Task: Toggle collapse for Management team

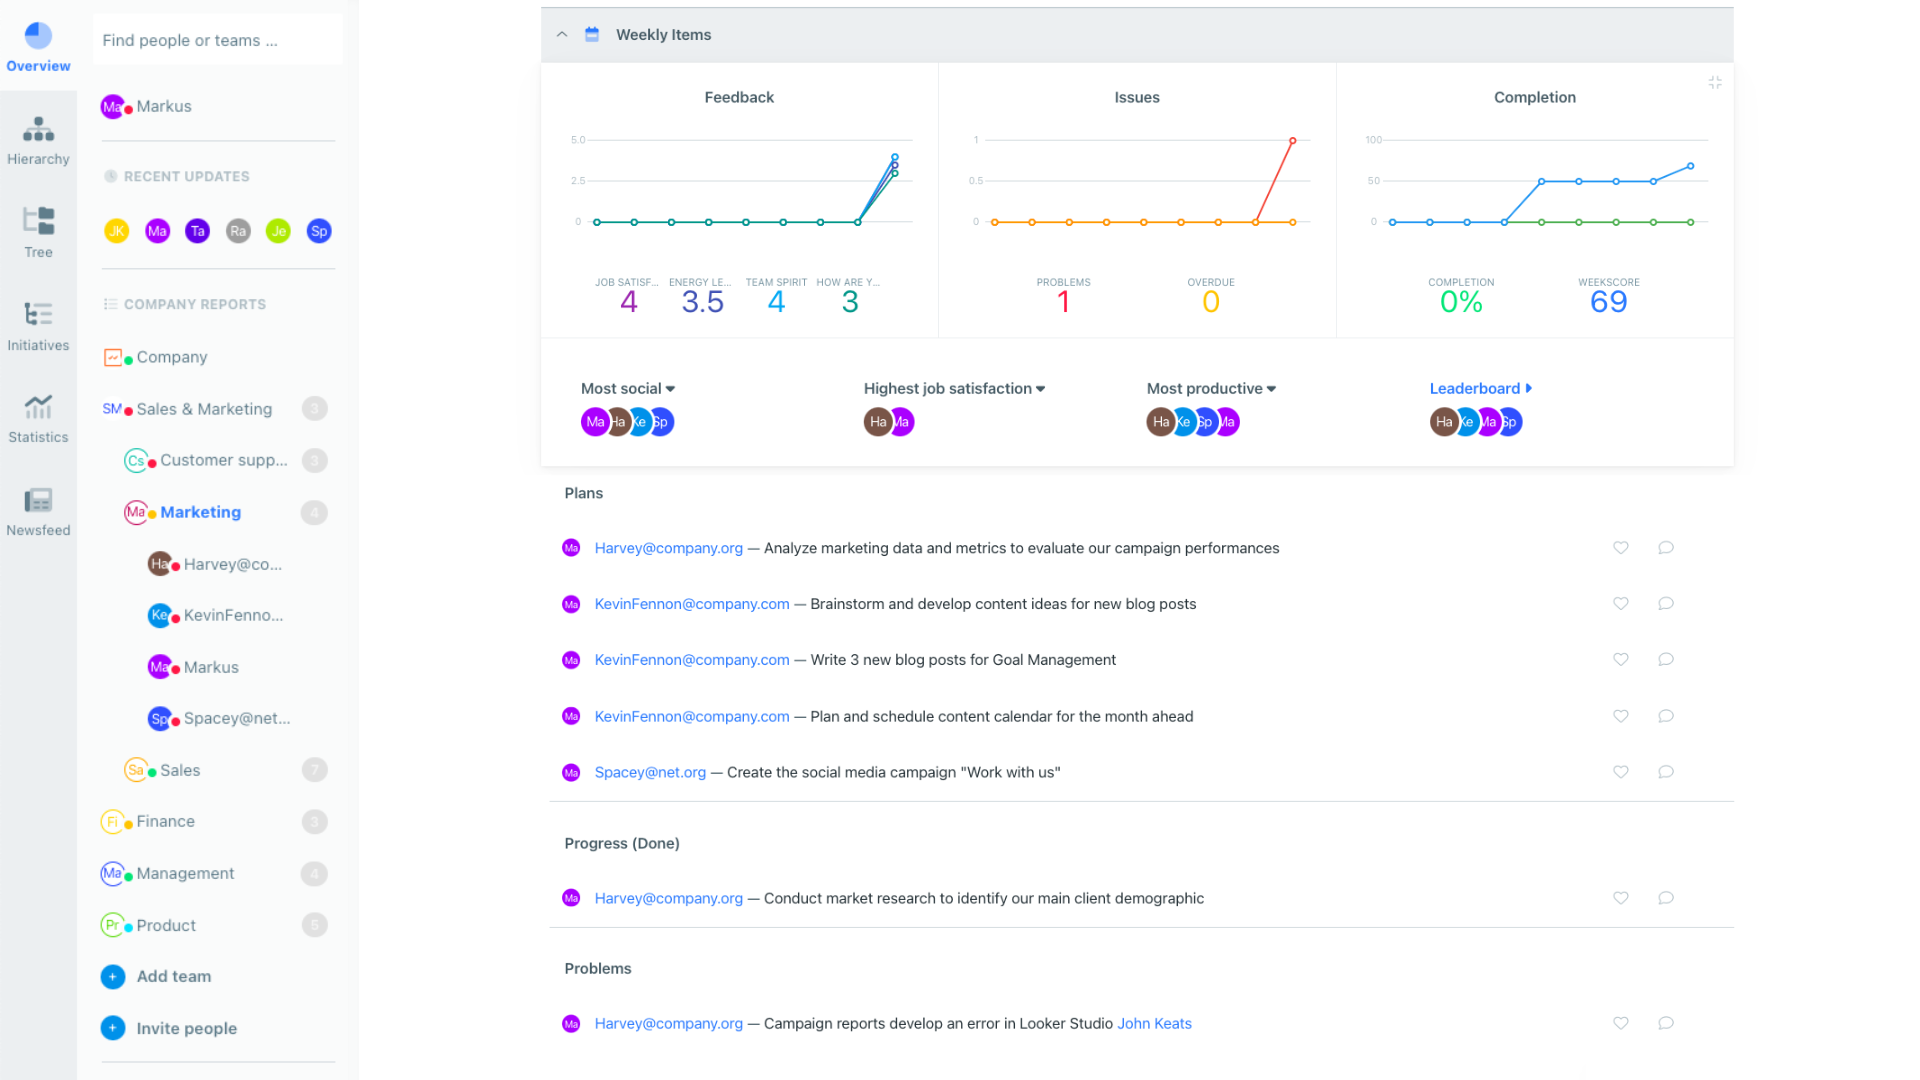Action: (x=314, y=872)
